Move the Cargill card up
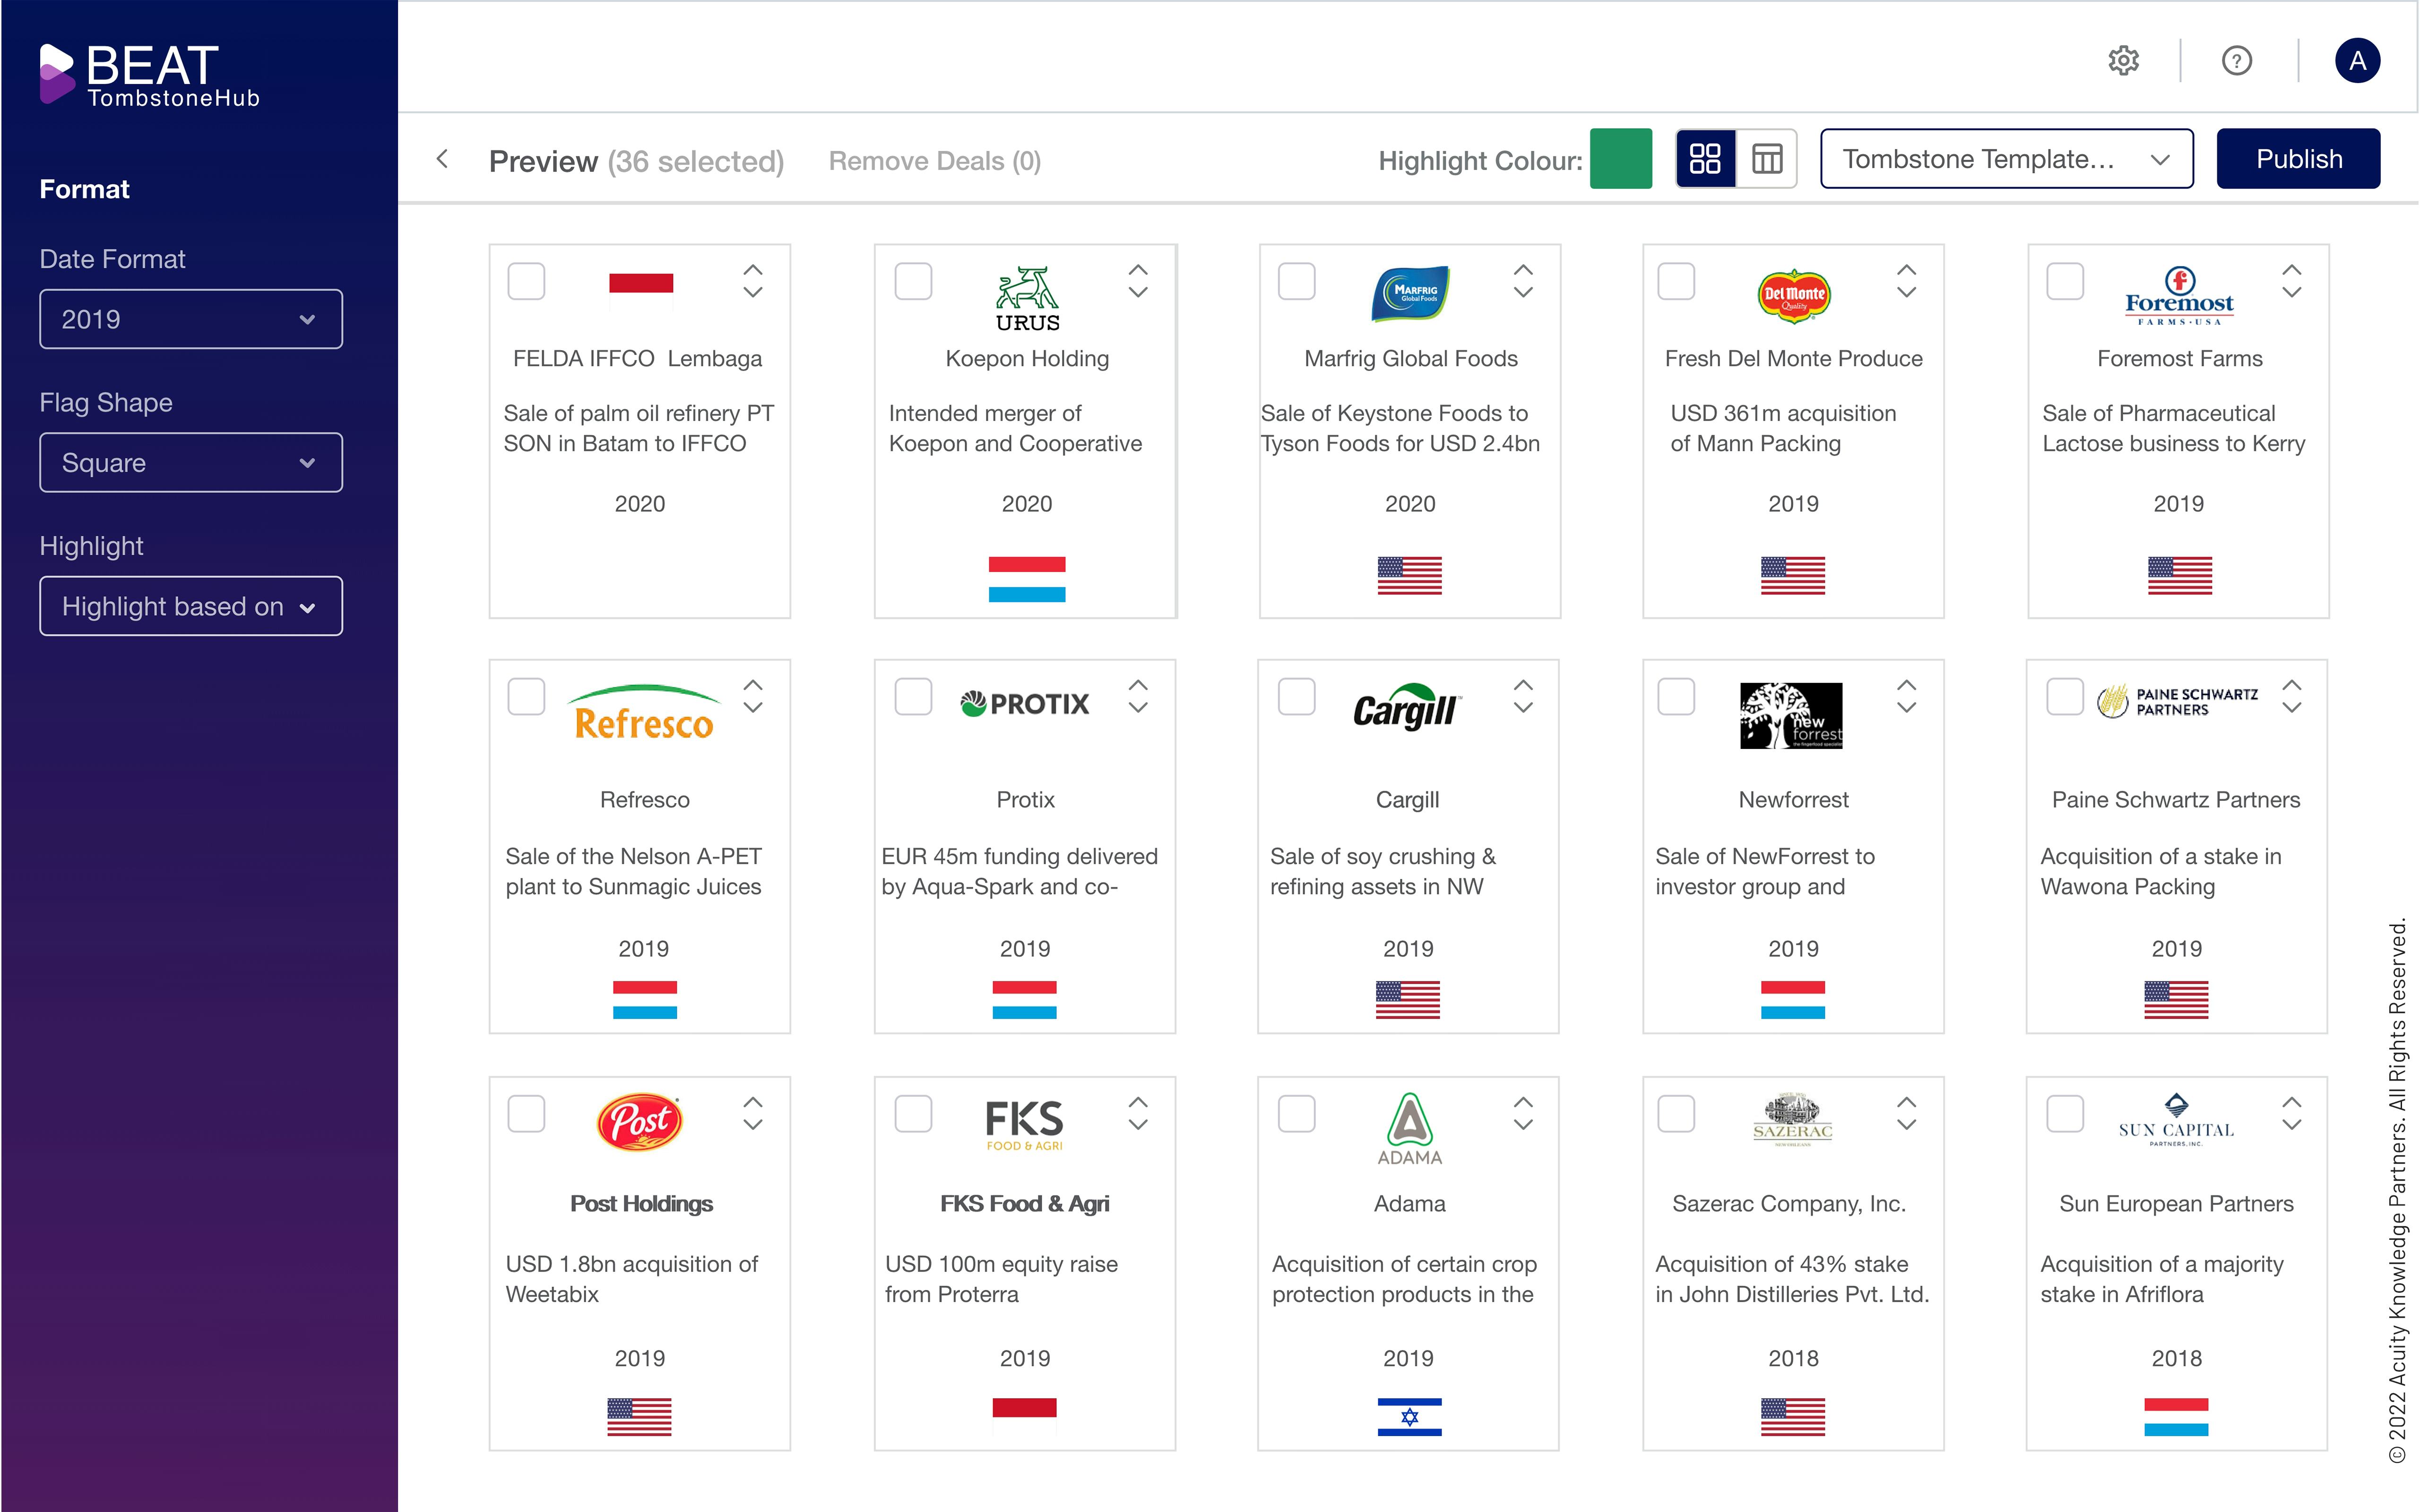The width and height of the screenshot is (2420, 1512). click(x=1523, y=685)
